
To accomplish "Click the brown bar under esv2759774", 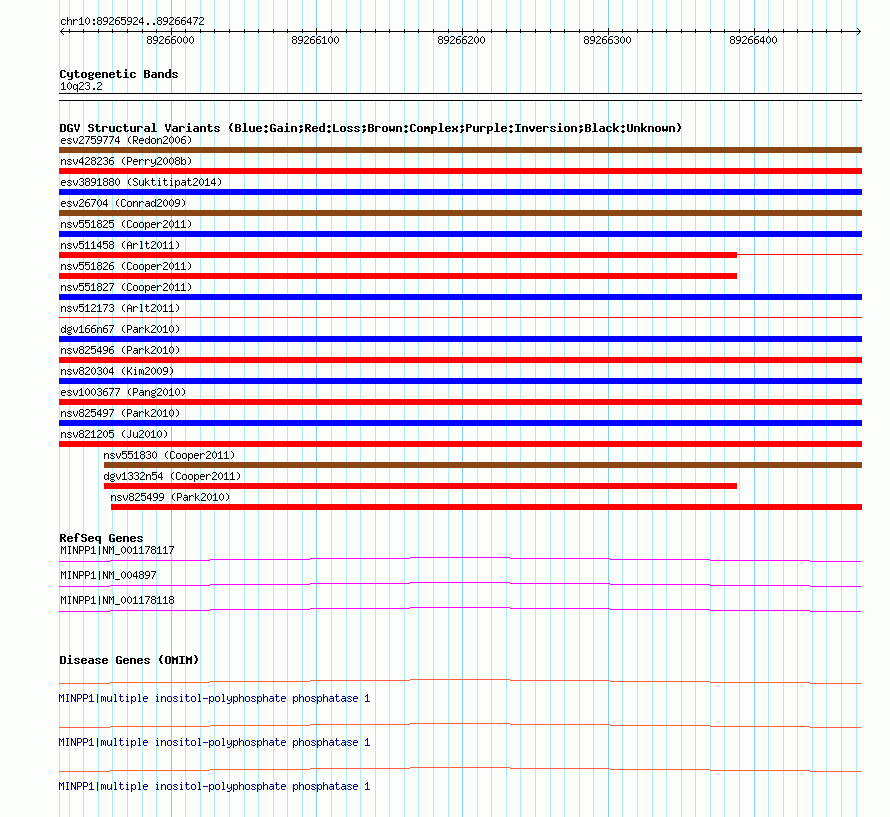I will pyautogui.click(x=460, y=150).
